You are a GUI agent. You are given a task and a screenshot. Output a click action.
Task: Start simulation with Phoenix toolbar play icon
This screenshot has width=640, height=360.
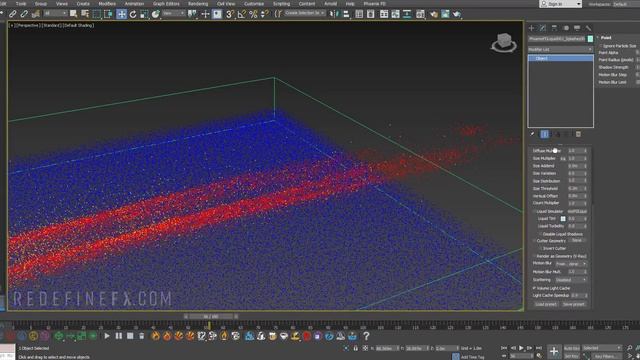(x=107, y=336)
